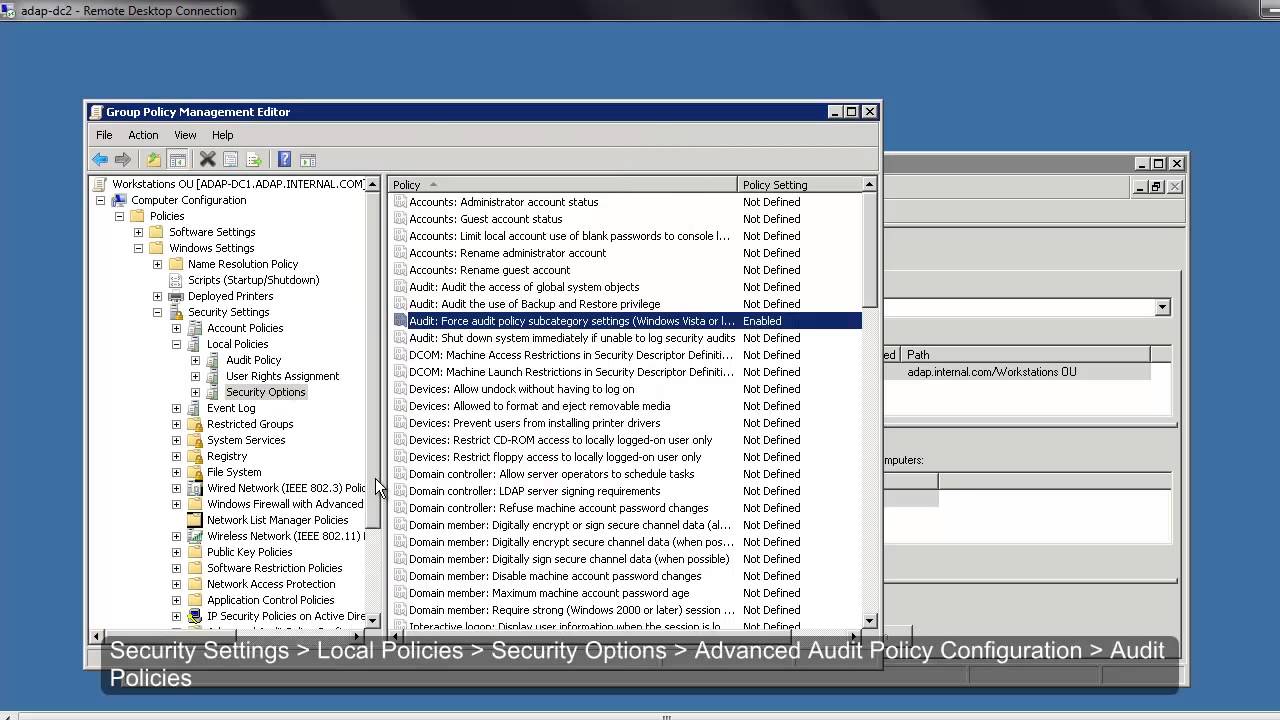1280x720 pixels.
Task: Click the Export List toolbar icon
Action: (254, 160)
